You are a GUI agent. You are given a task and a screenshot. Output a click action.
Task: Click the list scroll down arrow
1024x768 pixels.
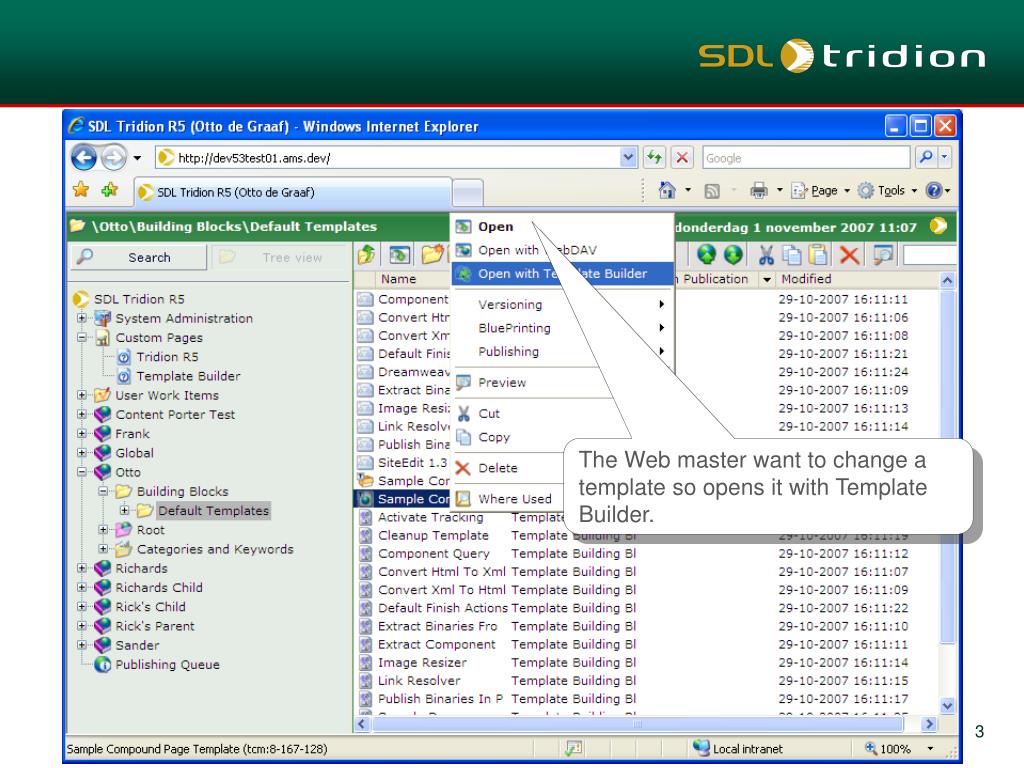coord(948,705)
